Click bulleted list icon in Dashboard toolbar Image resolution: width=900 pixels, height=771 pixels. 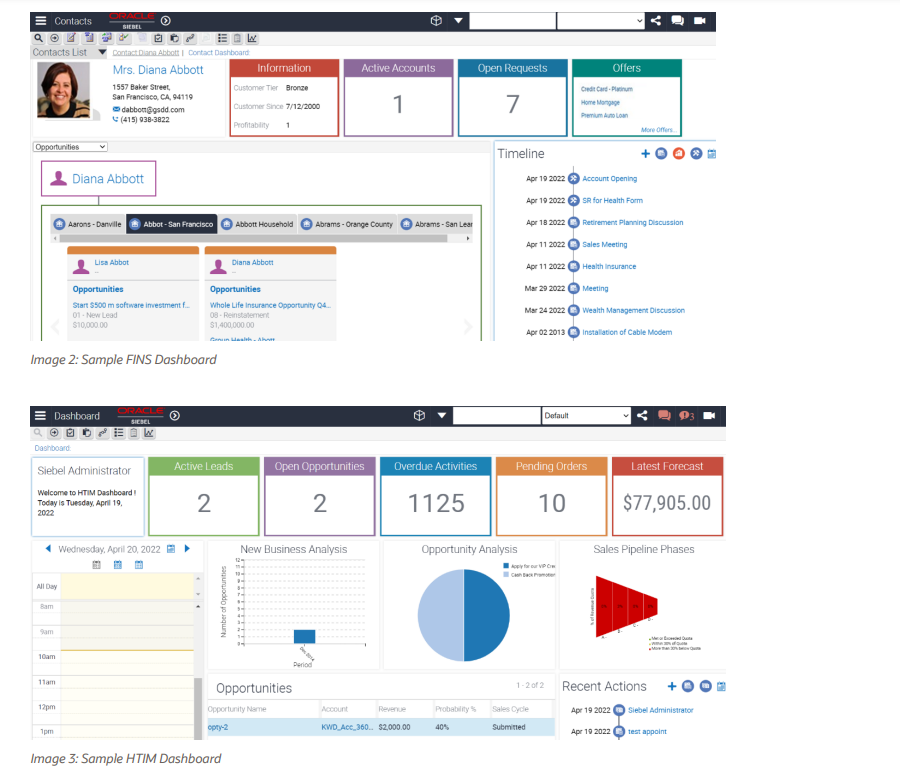tap(119, 433)
